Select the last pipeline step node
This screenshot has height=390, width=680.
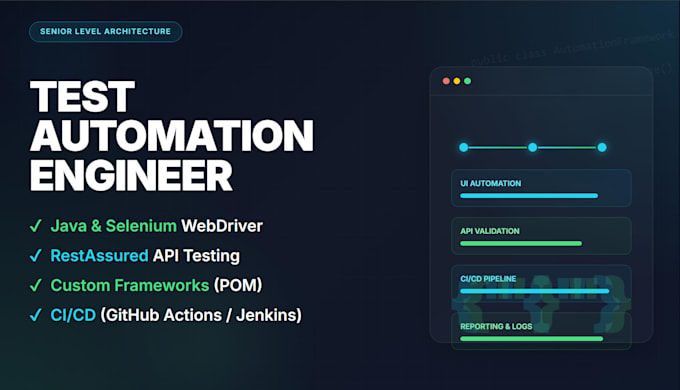(602, 147)
